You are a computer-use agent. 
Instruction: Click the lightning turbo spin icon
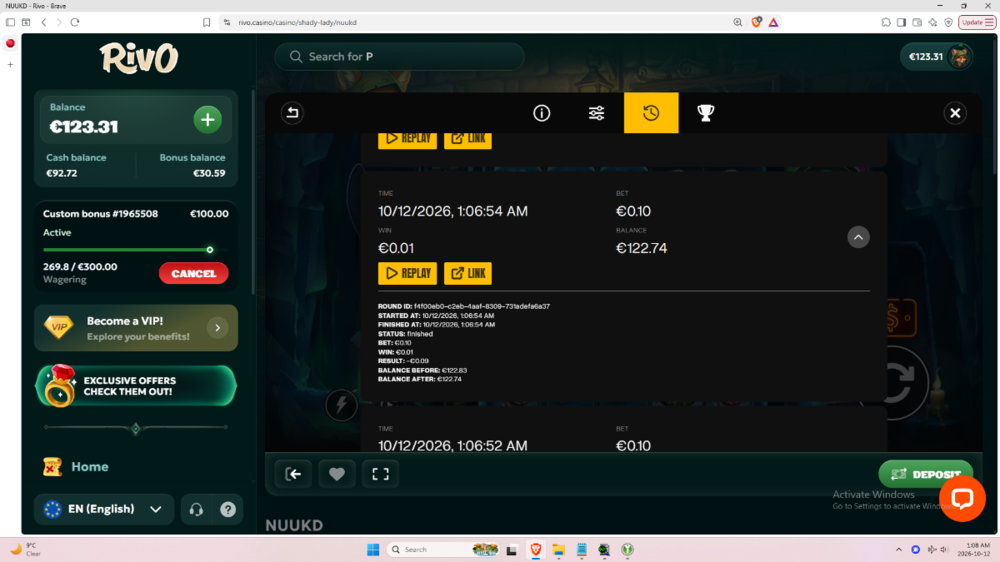tap(341, 404)
